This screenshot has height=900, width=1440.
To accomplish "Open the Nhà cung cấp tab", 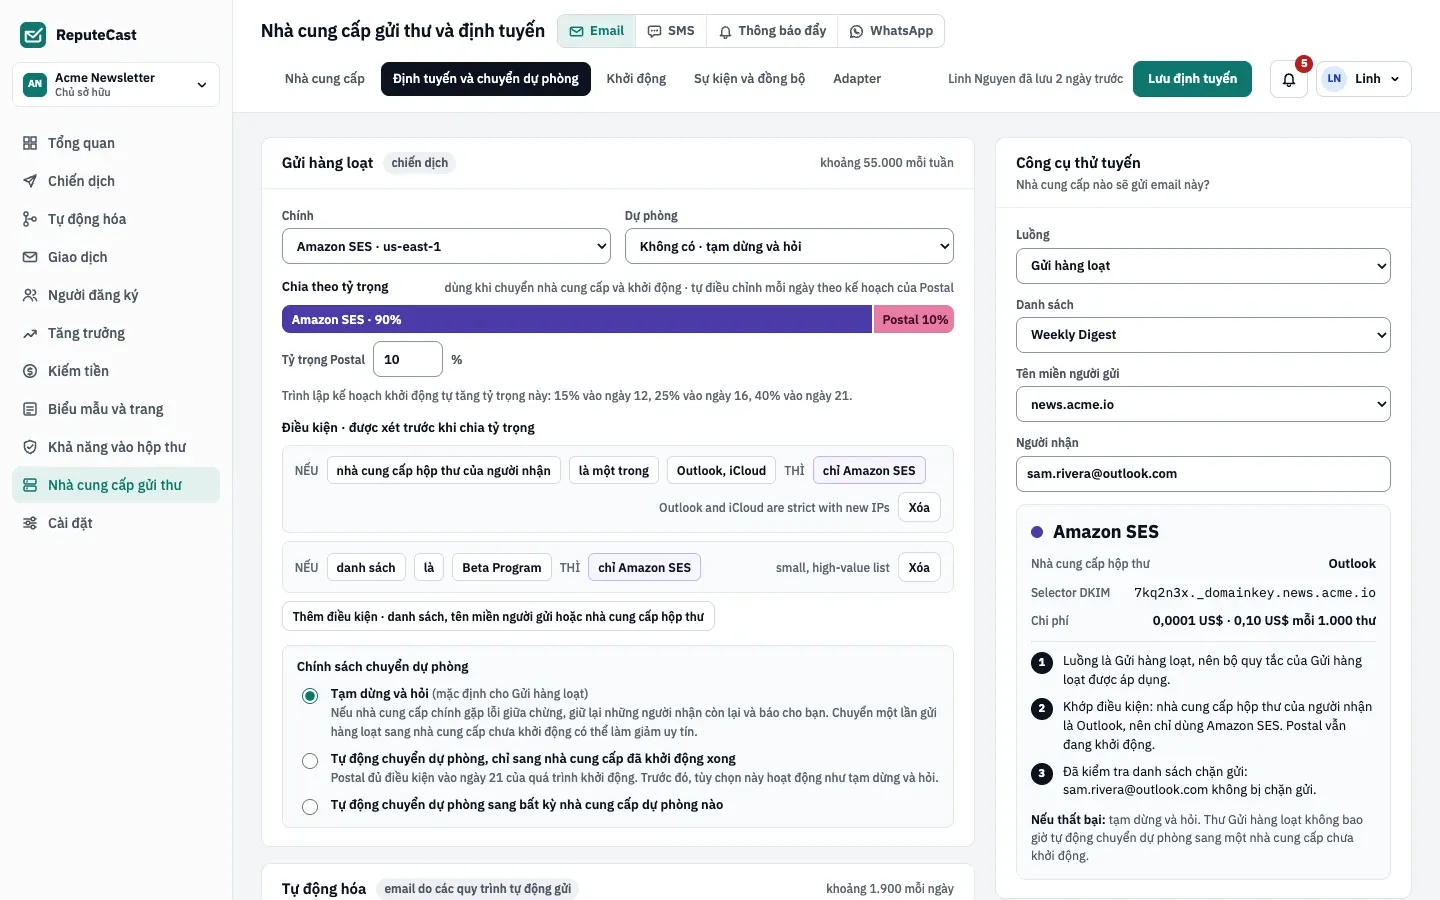I will point(325,79).
